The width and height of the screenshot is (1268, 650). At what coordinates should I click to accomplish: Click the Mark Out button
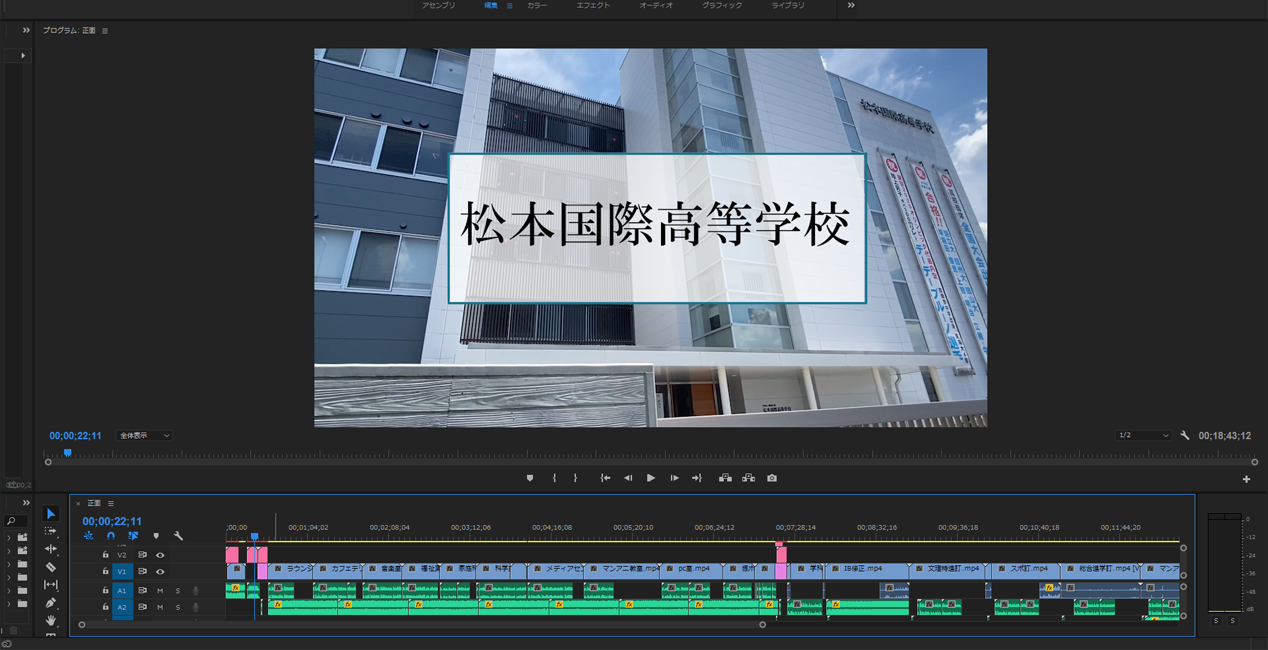click(576, 478)
